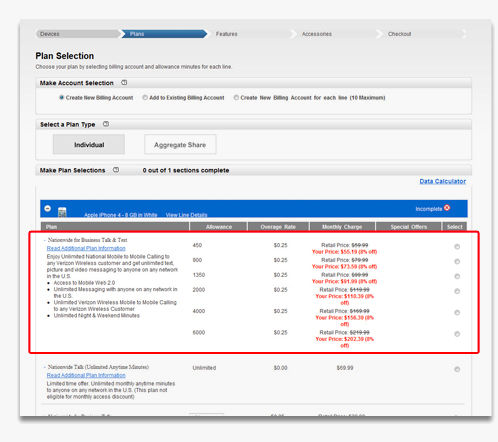Click the red Incomplete status icon
Screen dimensions: 498x442
click(x=447, y=208)
